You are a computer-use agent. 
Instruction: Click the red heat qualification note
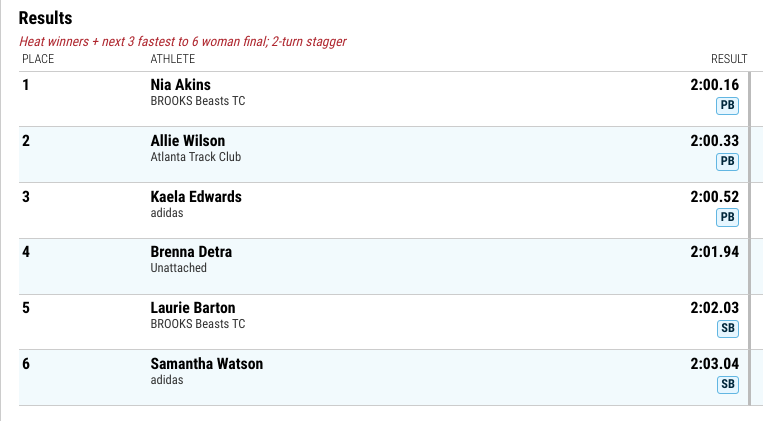point(182,41)
